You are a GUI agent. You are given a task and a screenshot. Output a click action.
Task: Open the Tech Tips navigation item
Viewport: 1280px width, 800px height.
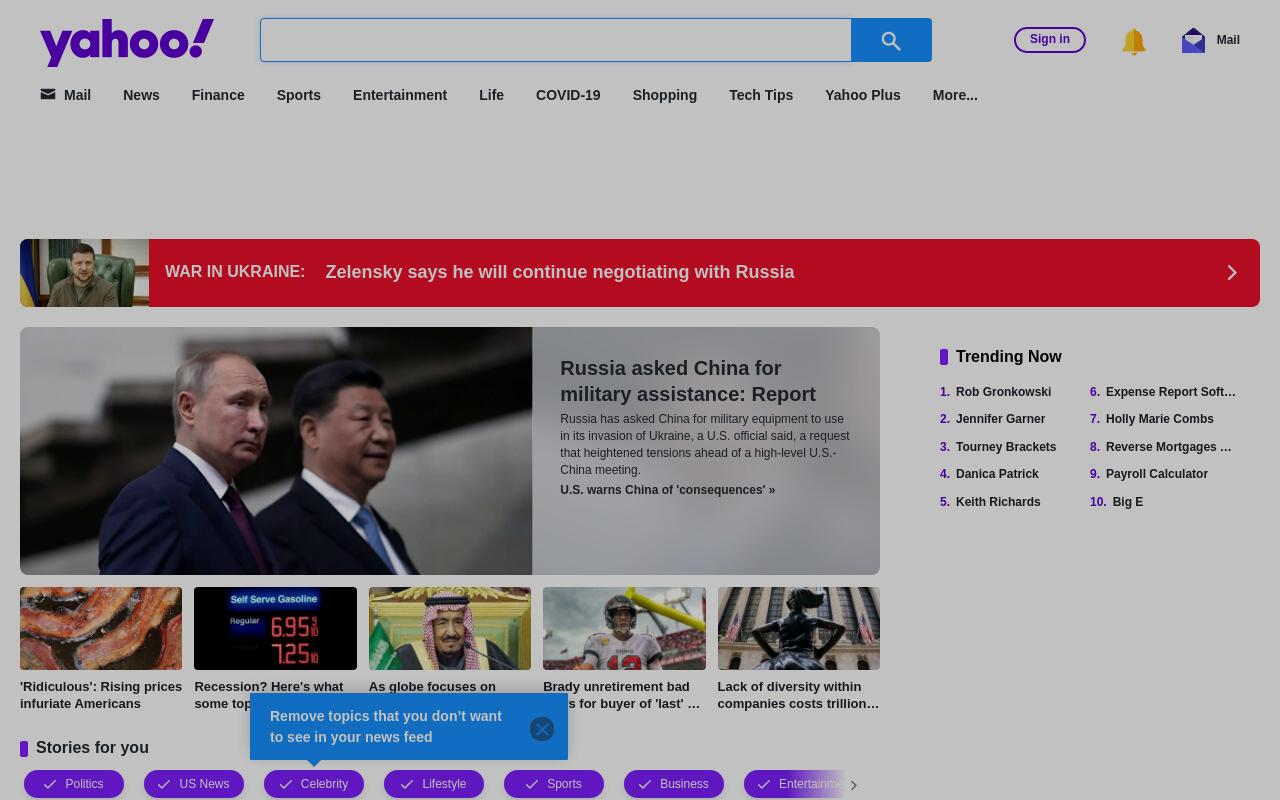(761, 95)
